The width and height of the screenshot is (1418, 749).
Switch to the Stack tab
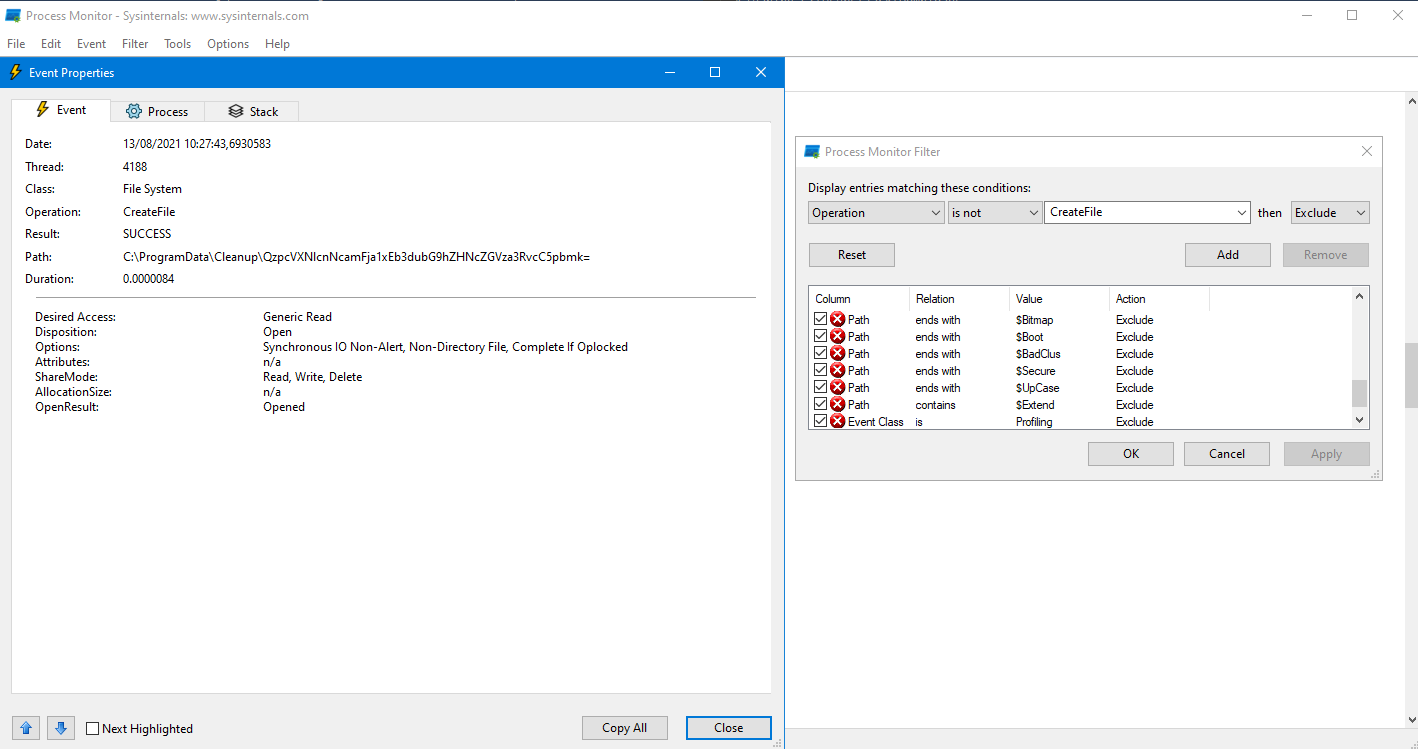click(252, 111)
